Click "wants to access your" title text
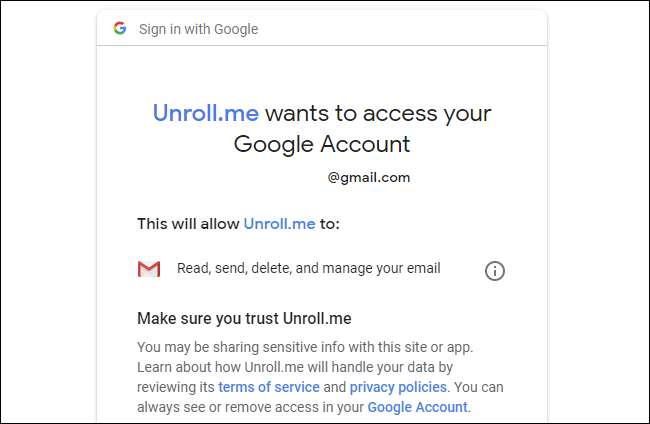Image resolution: width=650 pixels, height=424 pixels. pos(378,112)
